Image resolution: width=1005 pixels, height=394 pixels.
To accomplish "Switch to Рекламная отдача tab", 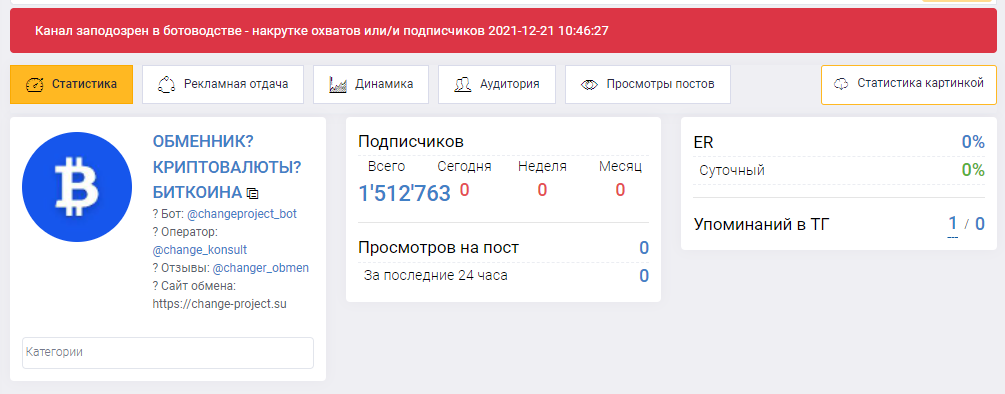I will [x=223, y=84].
